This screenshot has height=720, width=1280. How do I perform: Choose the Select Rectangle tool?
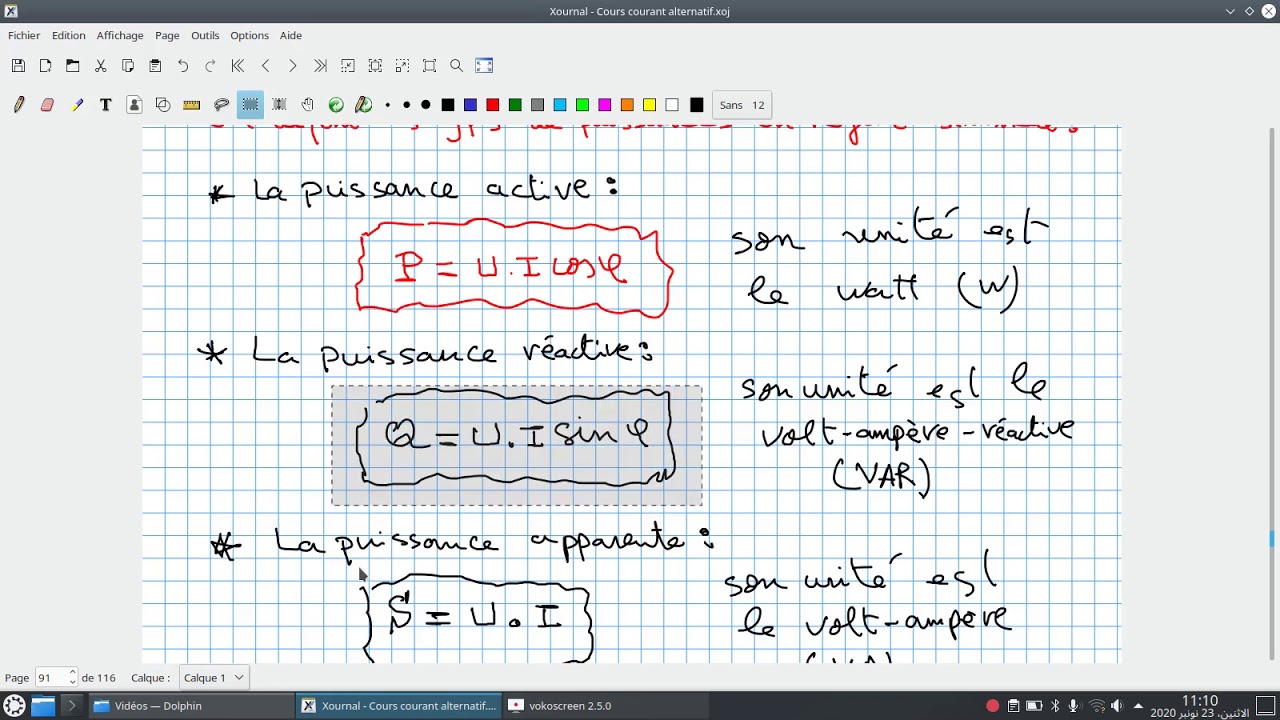pyautogui.click(x=250, y=105)
